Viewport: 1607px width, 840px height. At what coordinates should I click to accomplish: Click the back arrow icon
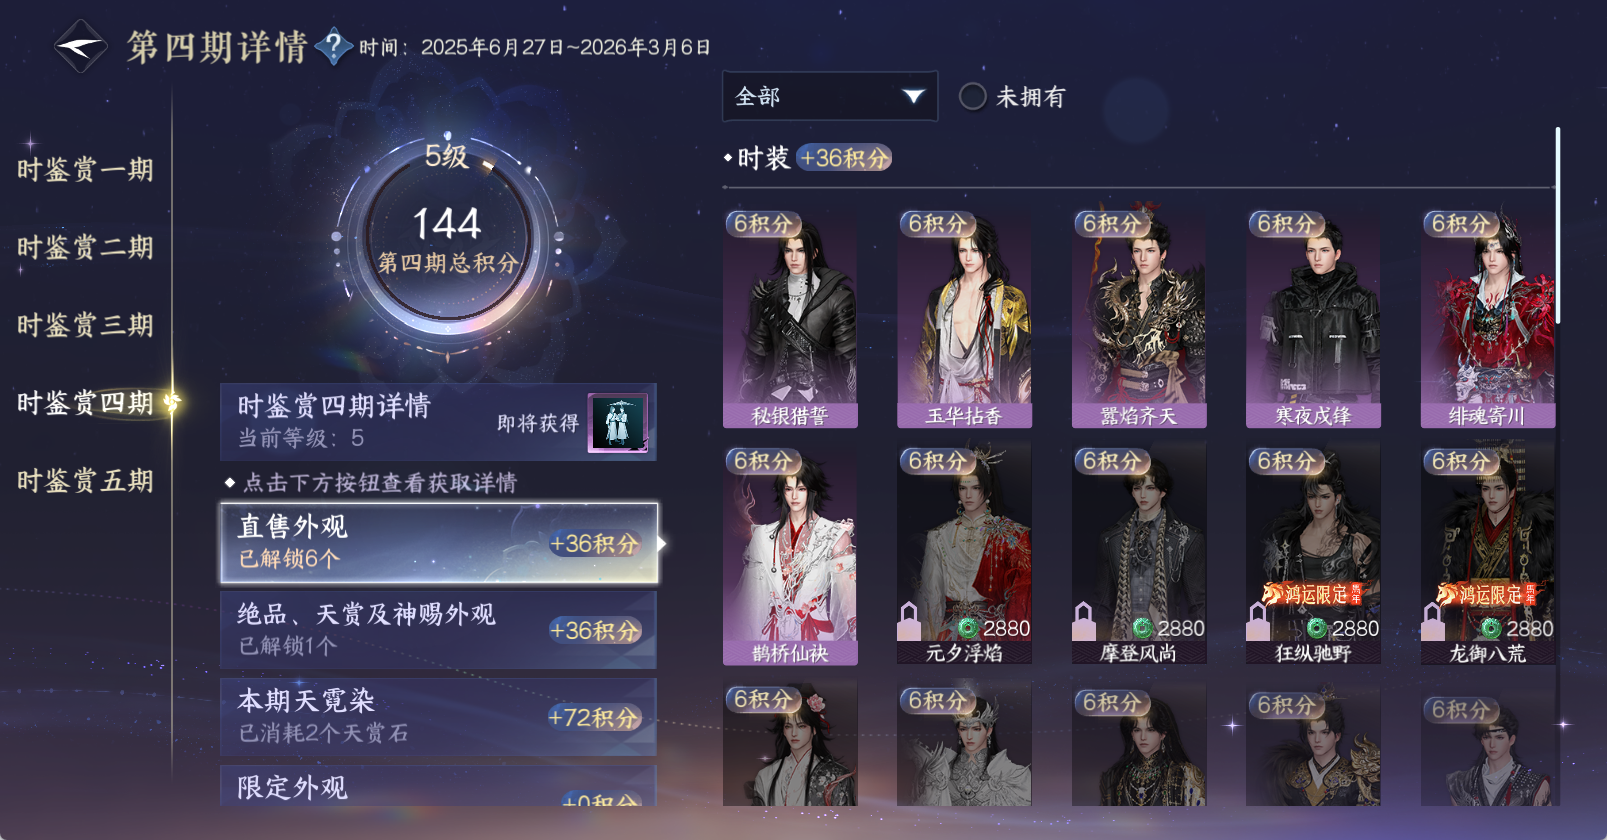80,47
